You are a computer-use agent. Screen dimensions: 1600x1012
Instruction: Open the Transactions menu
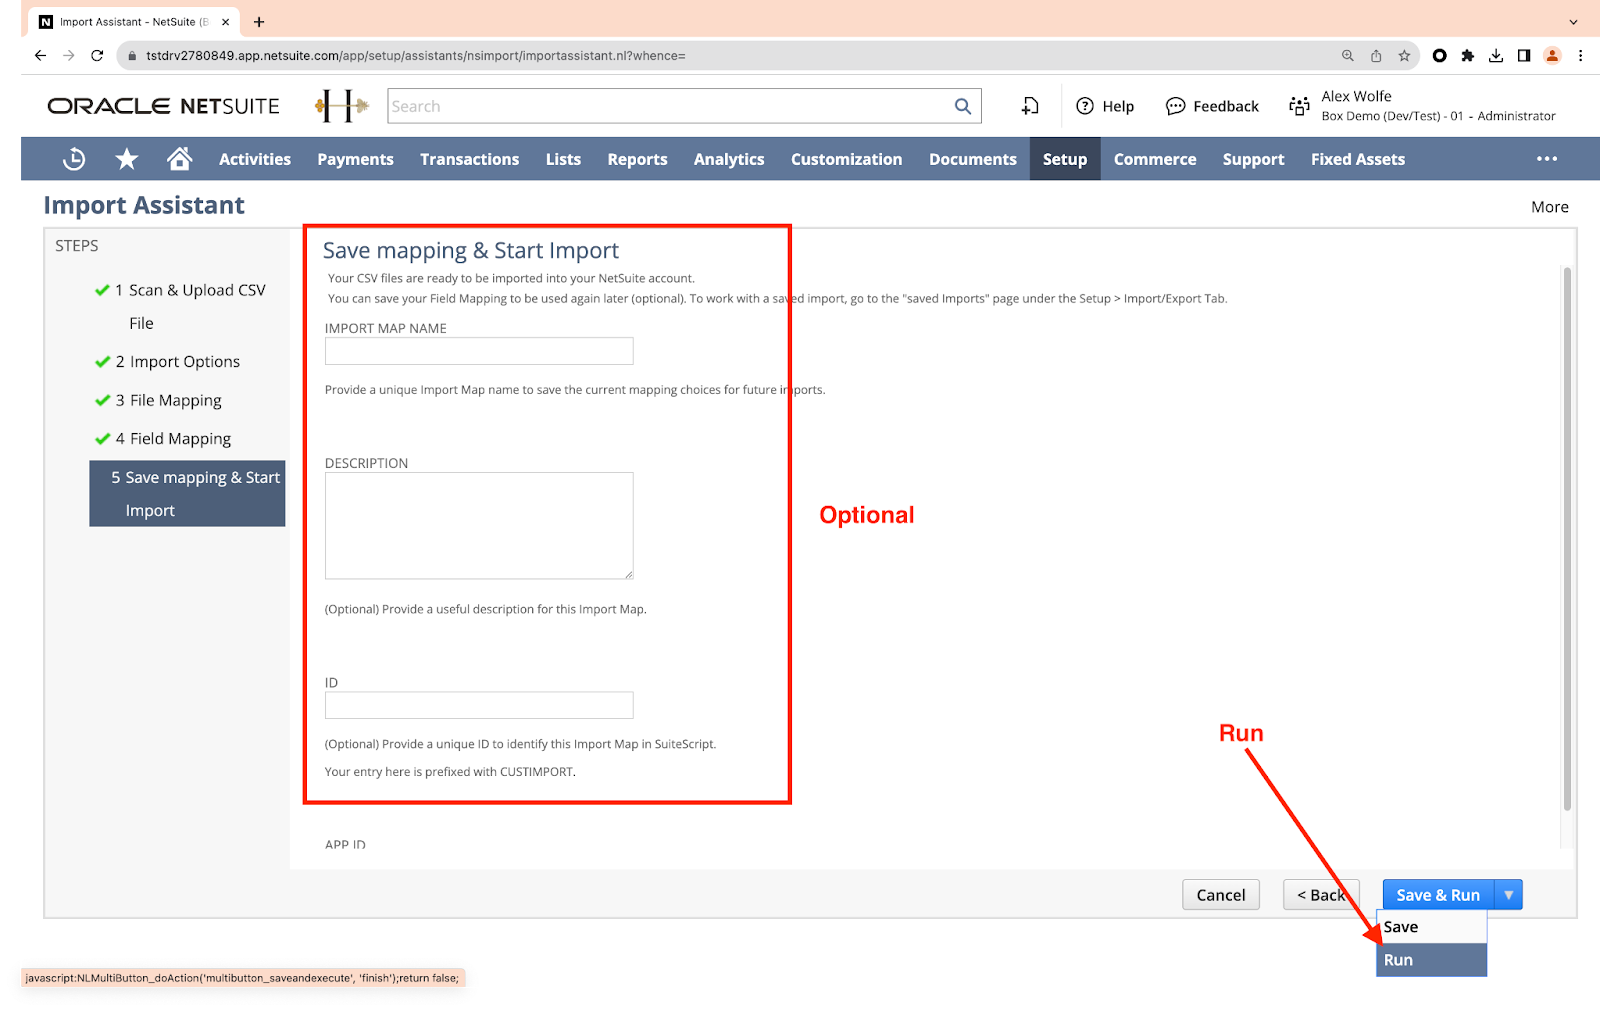pyautogui.click(x=469, y=159)
